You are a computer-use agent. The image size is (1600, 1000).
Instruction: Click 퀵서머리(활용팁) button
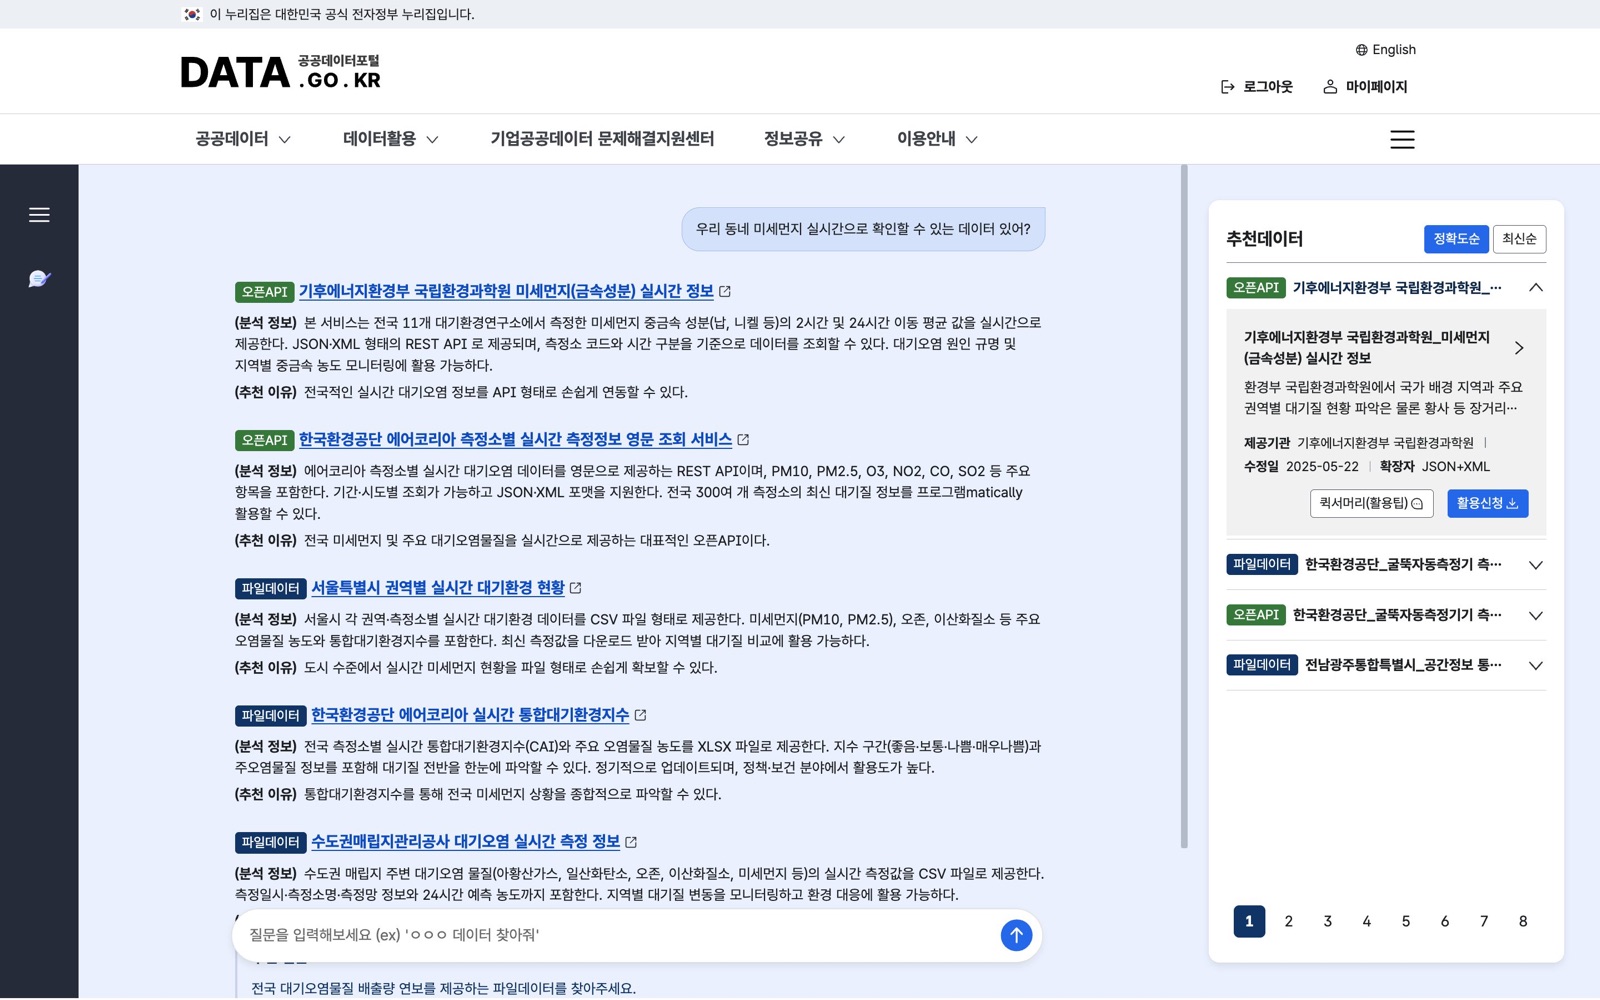[1371, 503]
